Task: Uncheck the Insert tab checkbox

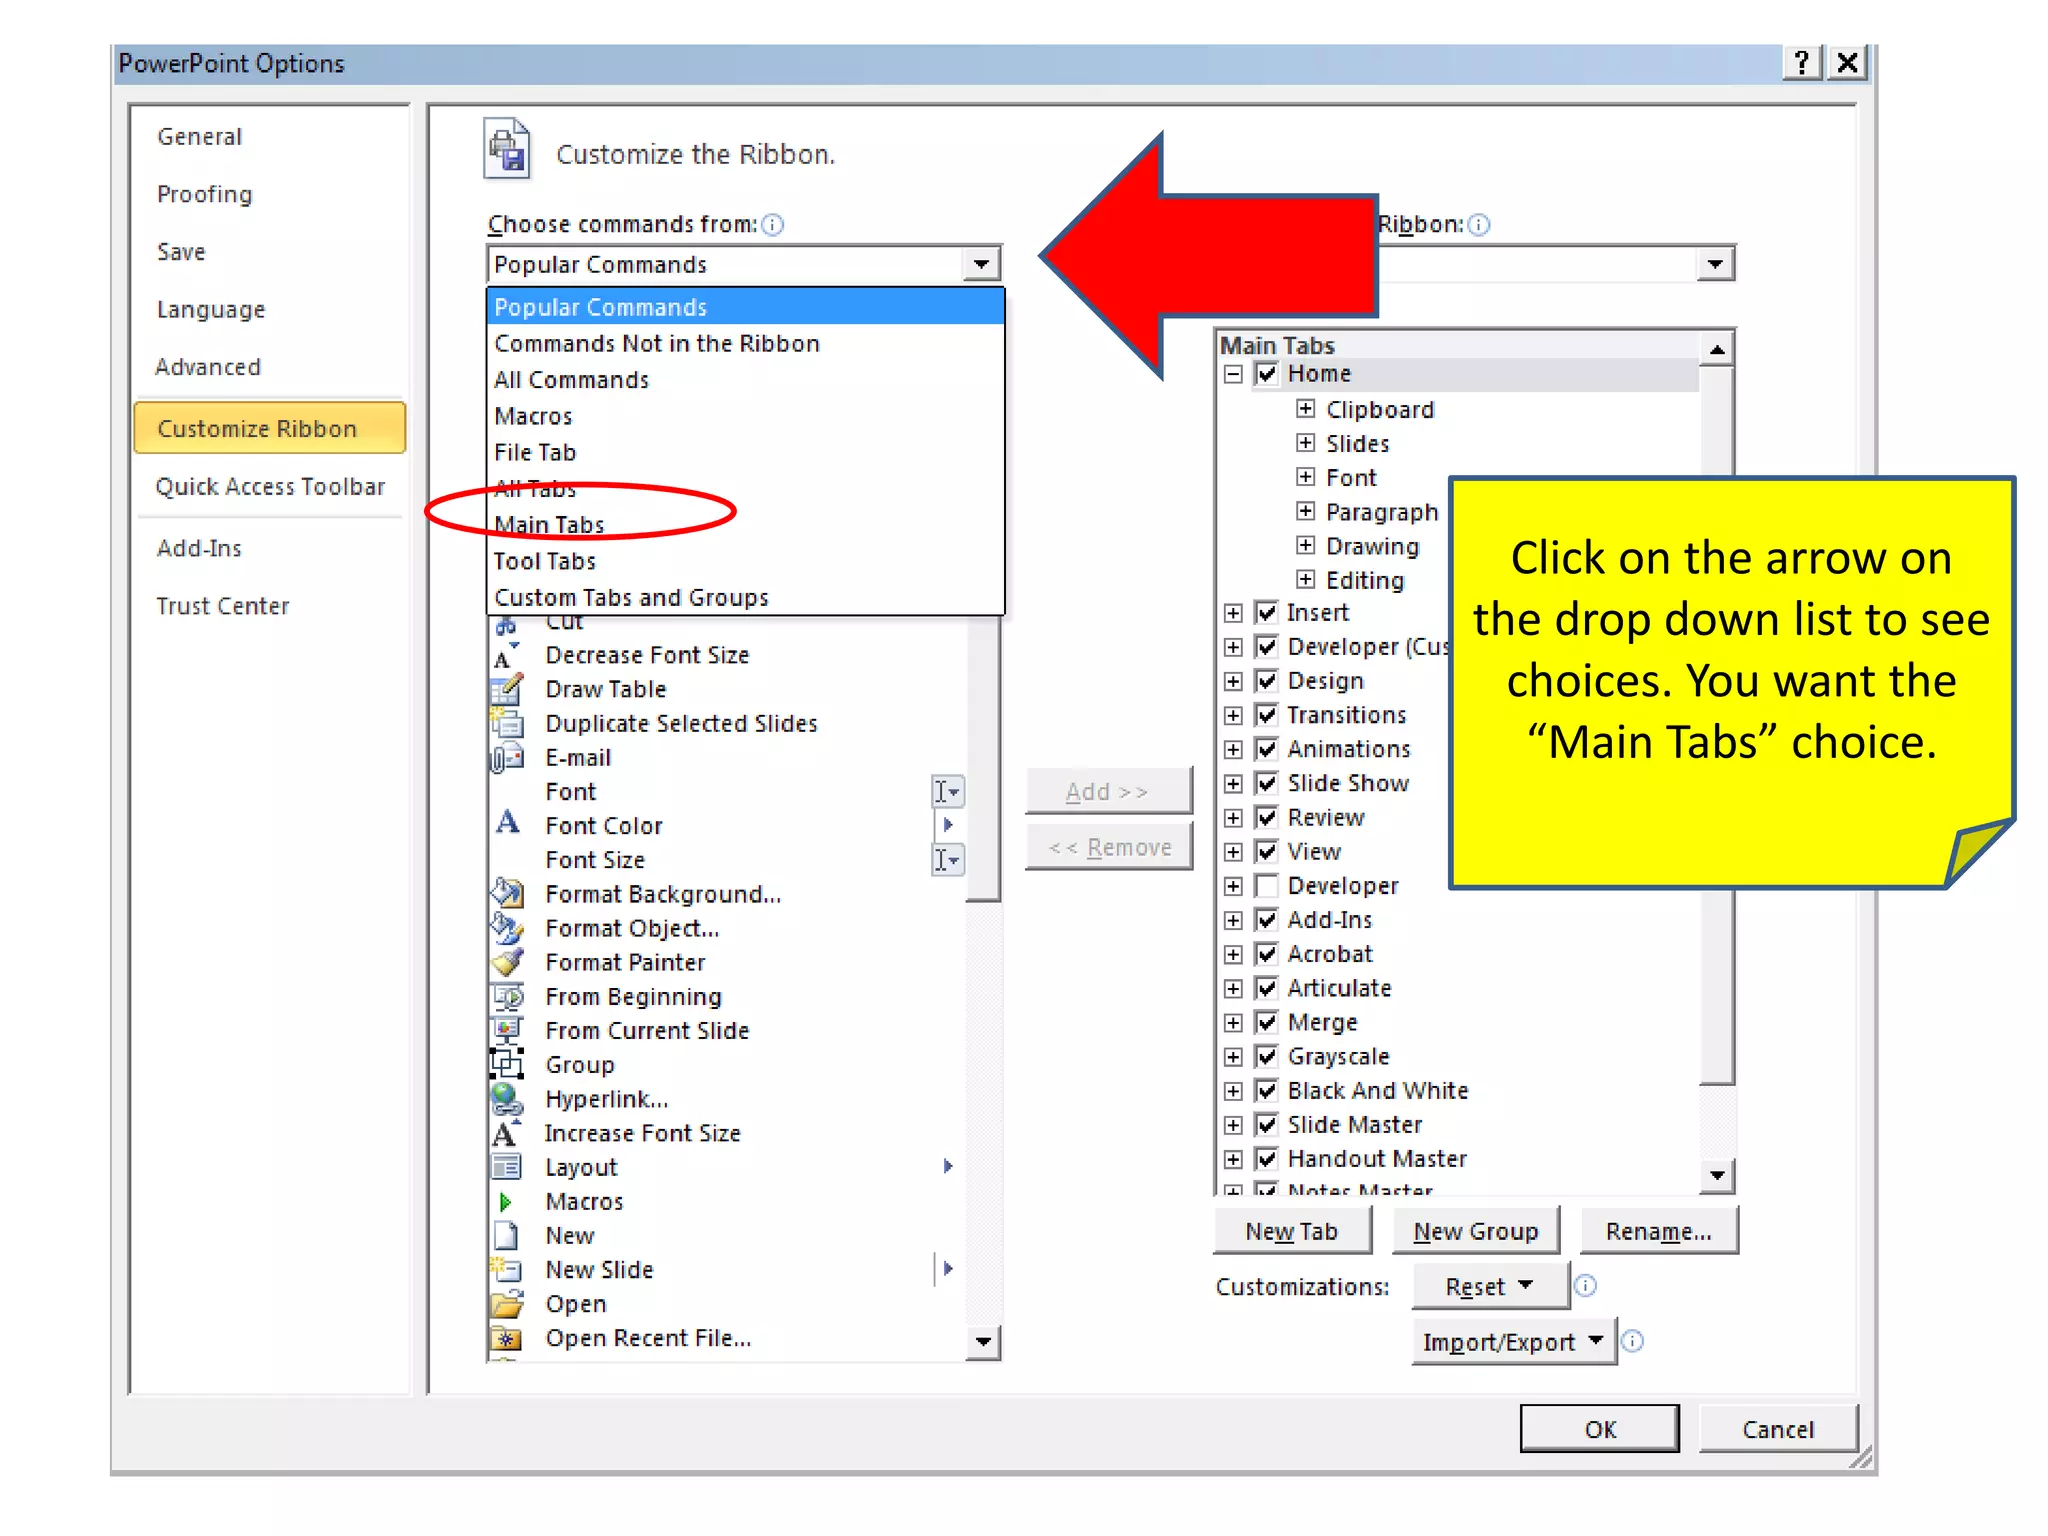Action: pos(1266,613)
